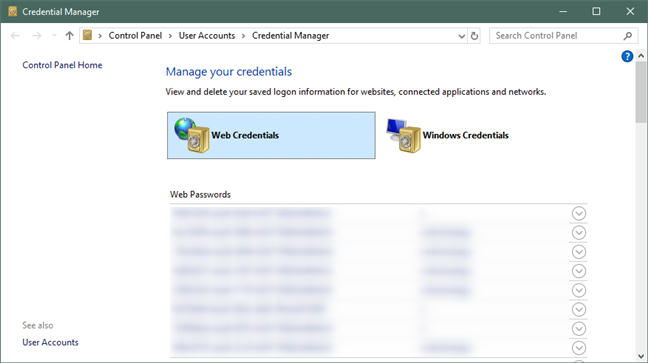Click the vertical scrollbar thumb
This screenshot has height=363, width=648.
click(x=641, y=92)
